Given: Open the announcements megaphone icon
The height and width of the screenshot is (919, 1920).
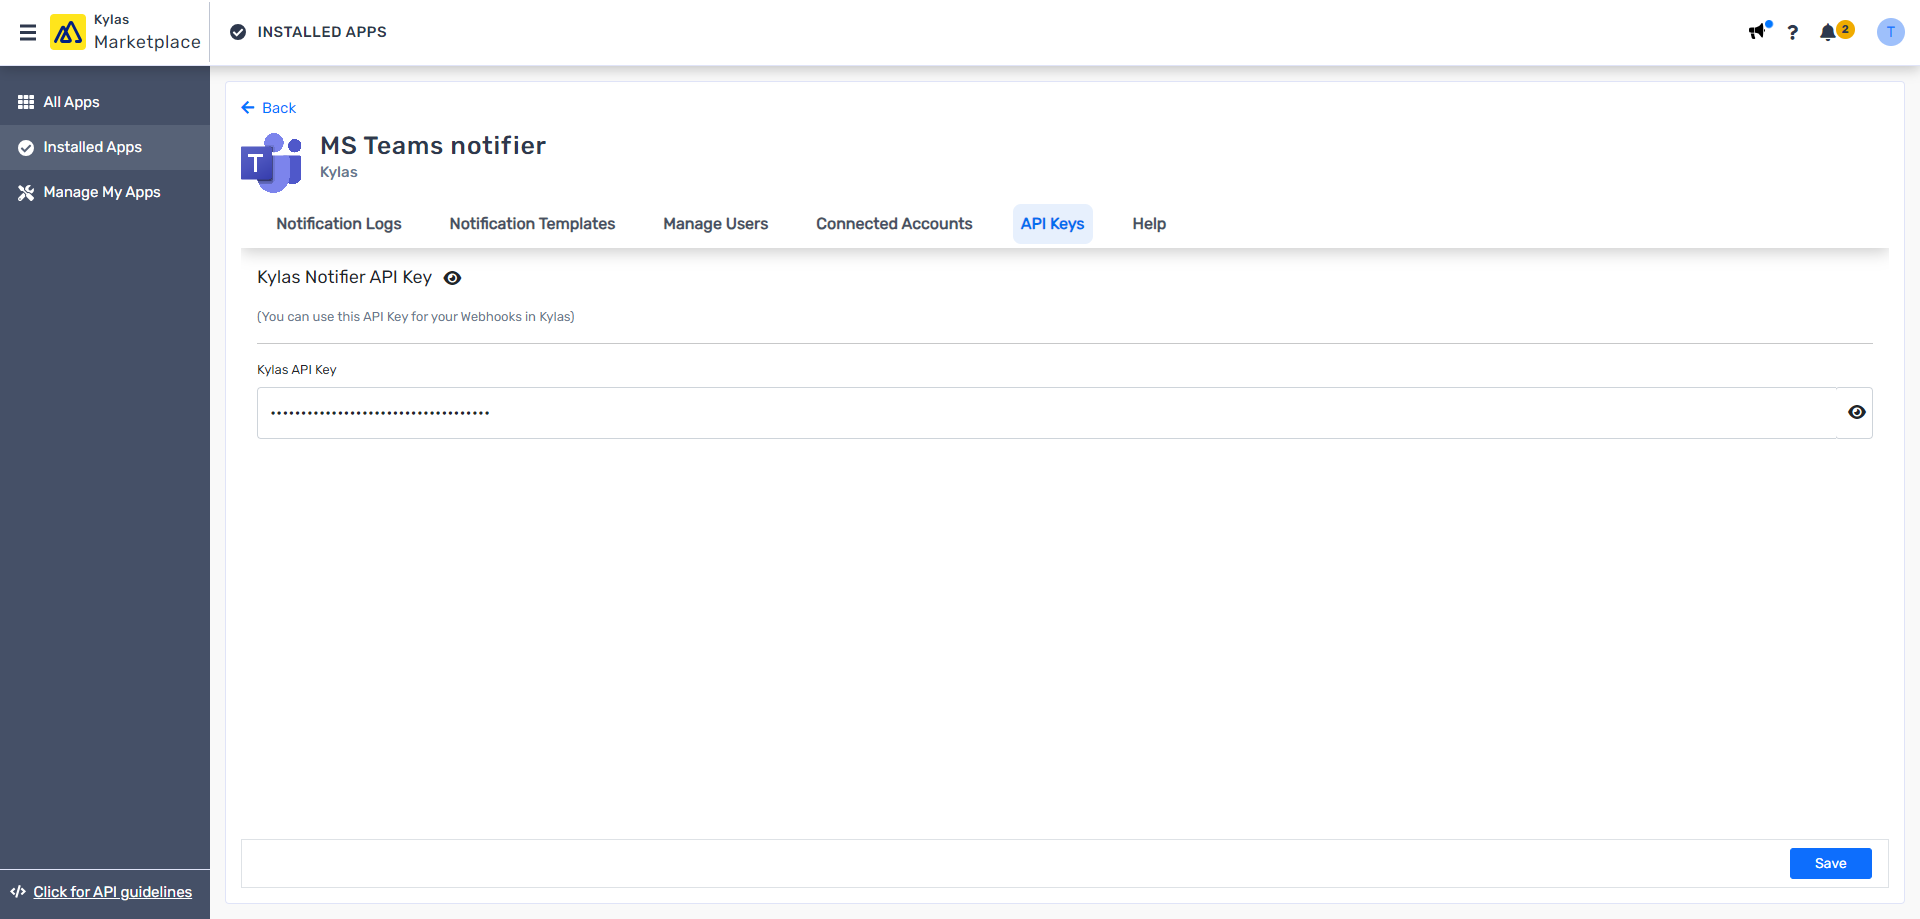Looking at the screenshot, I should coord(1758,31).
